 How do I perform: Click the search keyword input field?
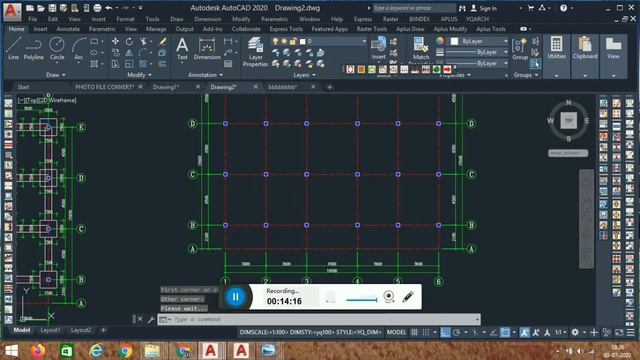(x=413, y=8)
